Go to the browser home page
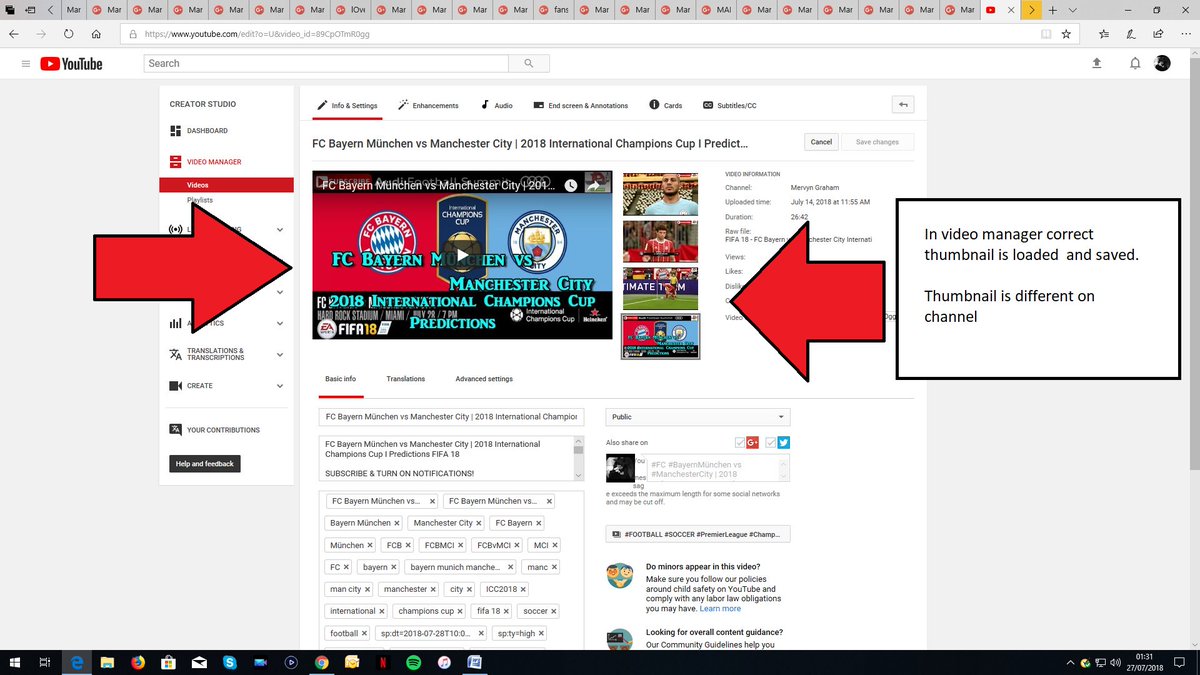1200x675 pixels. pyautogui.click(x=95, y=33)
